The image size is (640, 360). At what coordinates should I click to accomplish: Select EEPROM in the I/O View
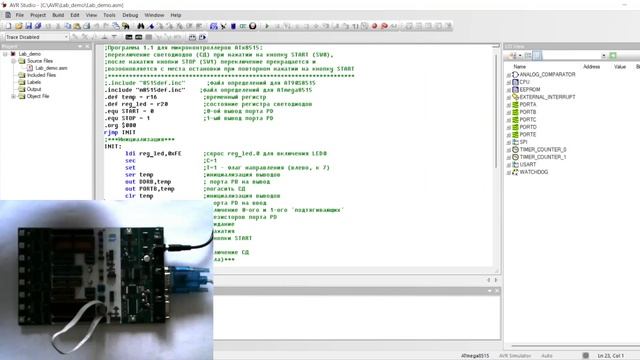pos(530,89)
